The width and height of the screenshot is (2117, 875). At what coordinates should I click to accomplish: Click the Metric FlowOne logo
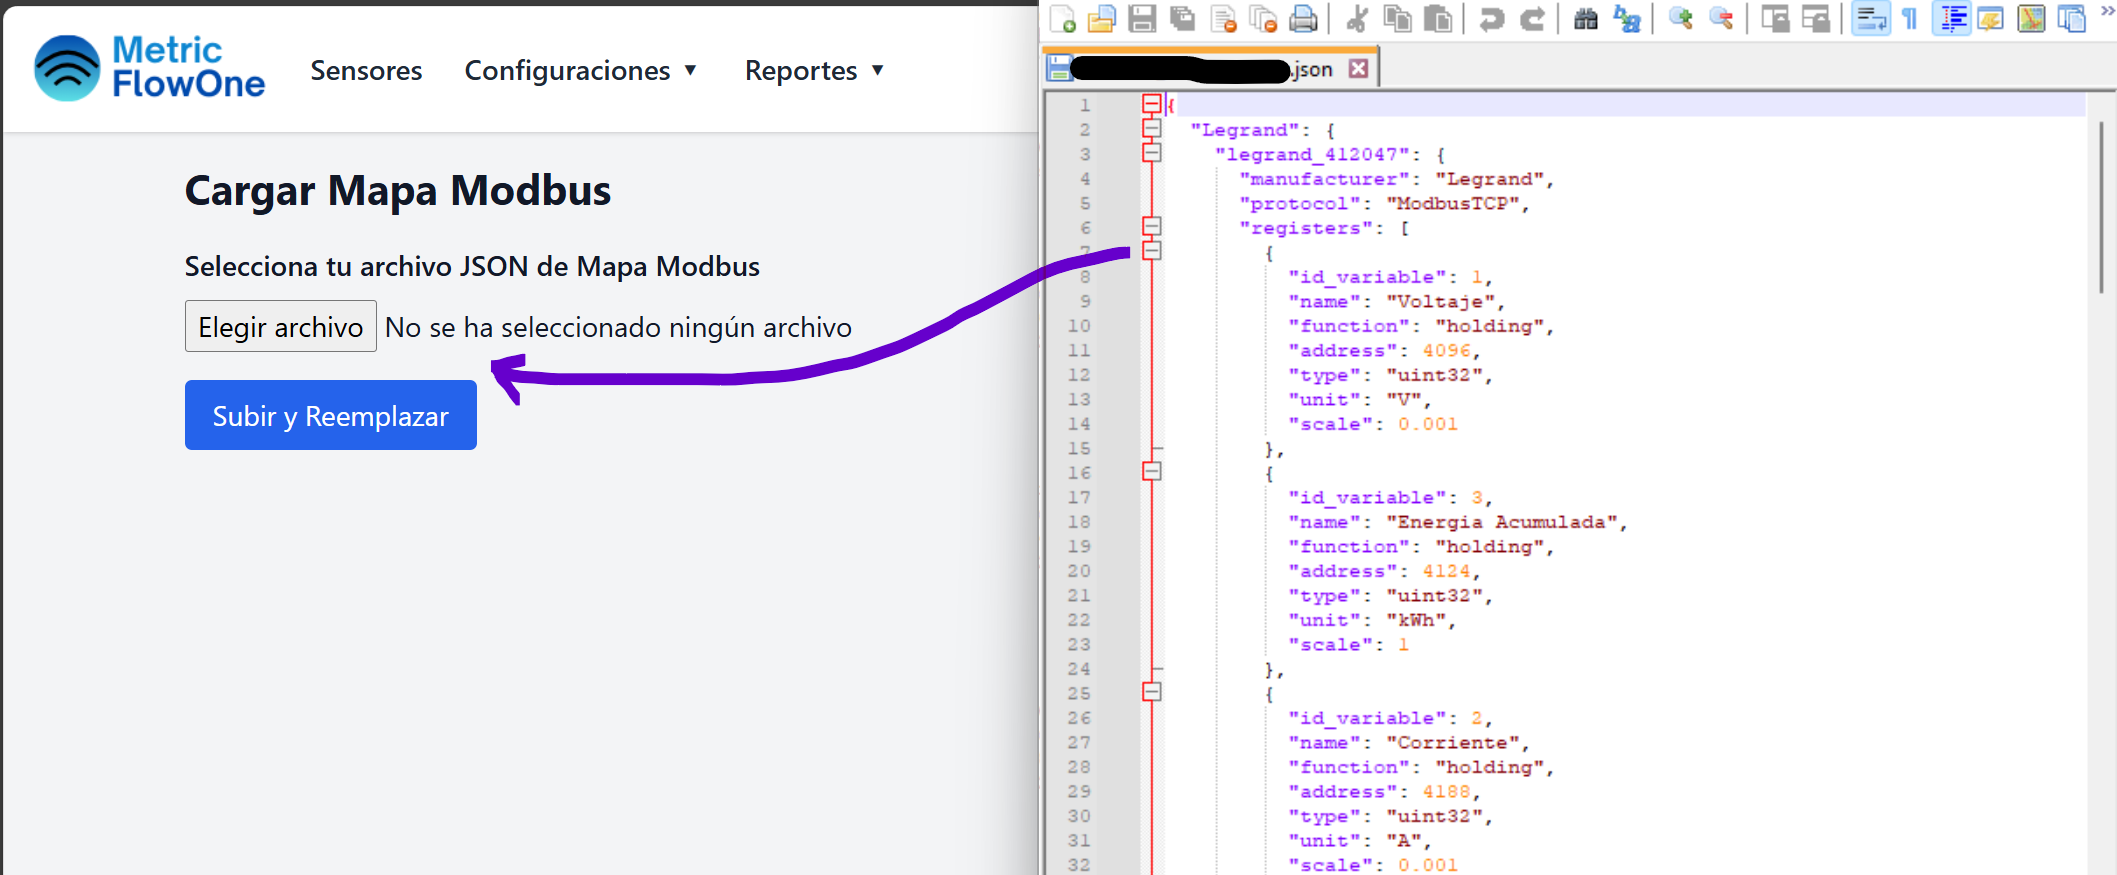point(150,68)
